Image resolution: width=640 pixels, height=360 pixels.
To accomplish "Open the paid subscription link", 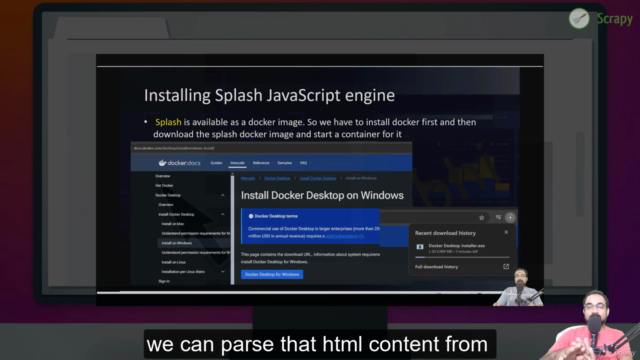I will pyautogui.click(x=344, y=236).
